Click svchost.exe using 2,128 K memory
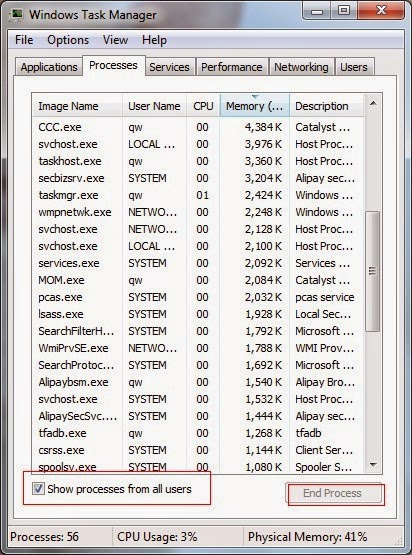 coord(198,229)
